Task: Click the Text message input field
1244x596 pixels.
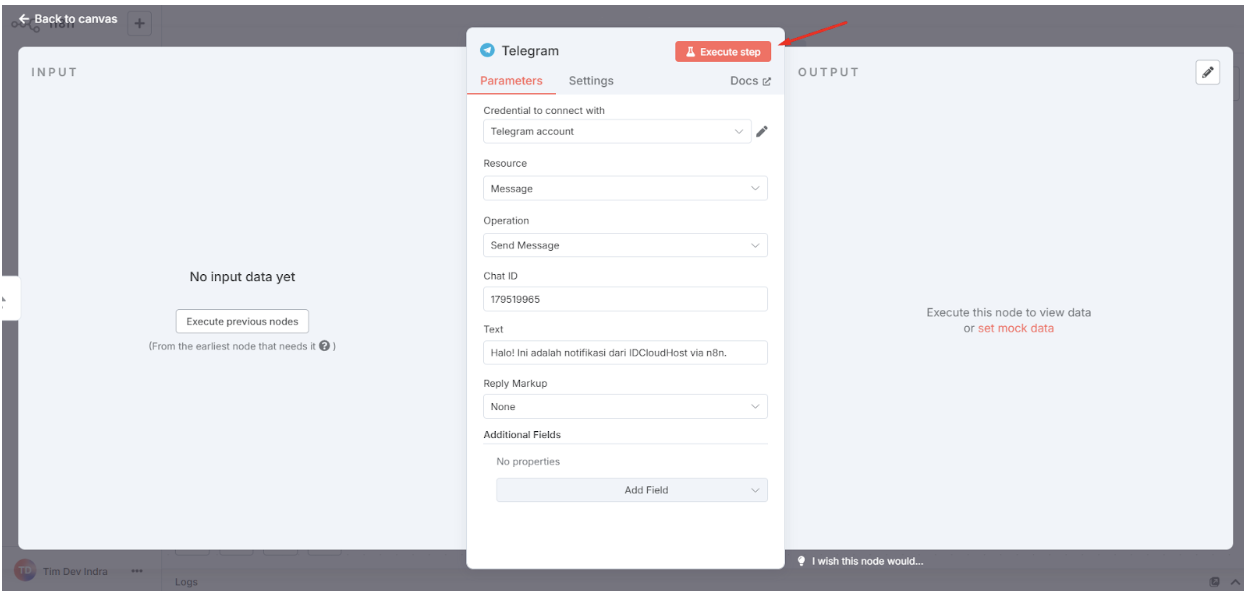Action: 625,352
